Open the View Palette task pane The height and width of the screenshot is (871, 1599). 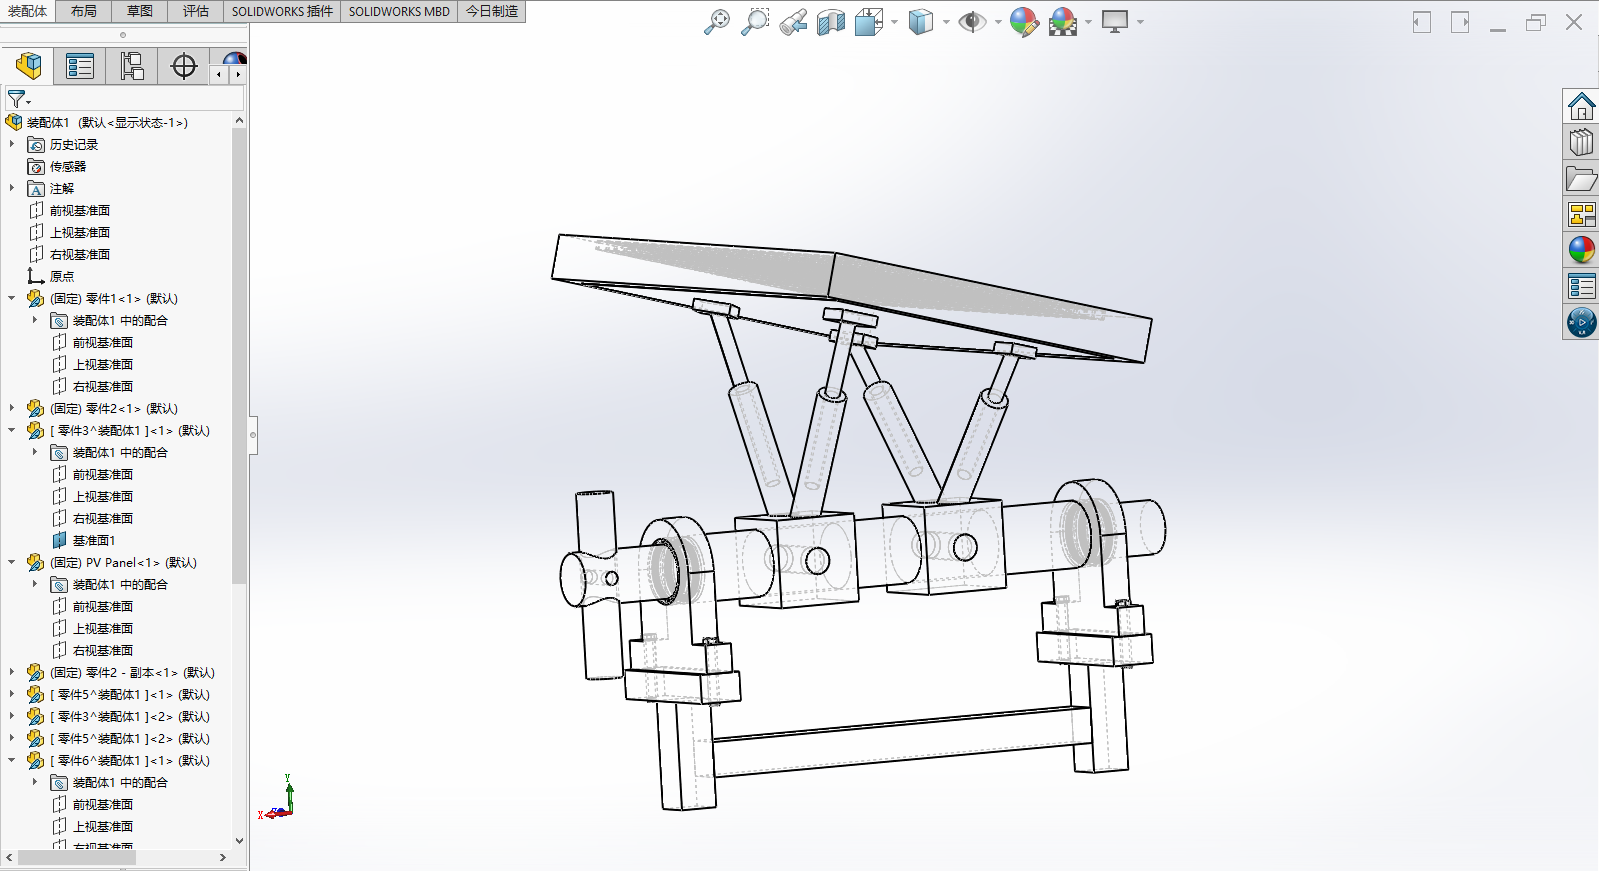(x=1581, y=214)
